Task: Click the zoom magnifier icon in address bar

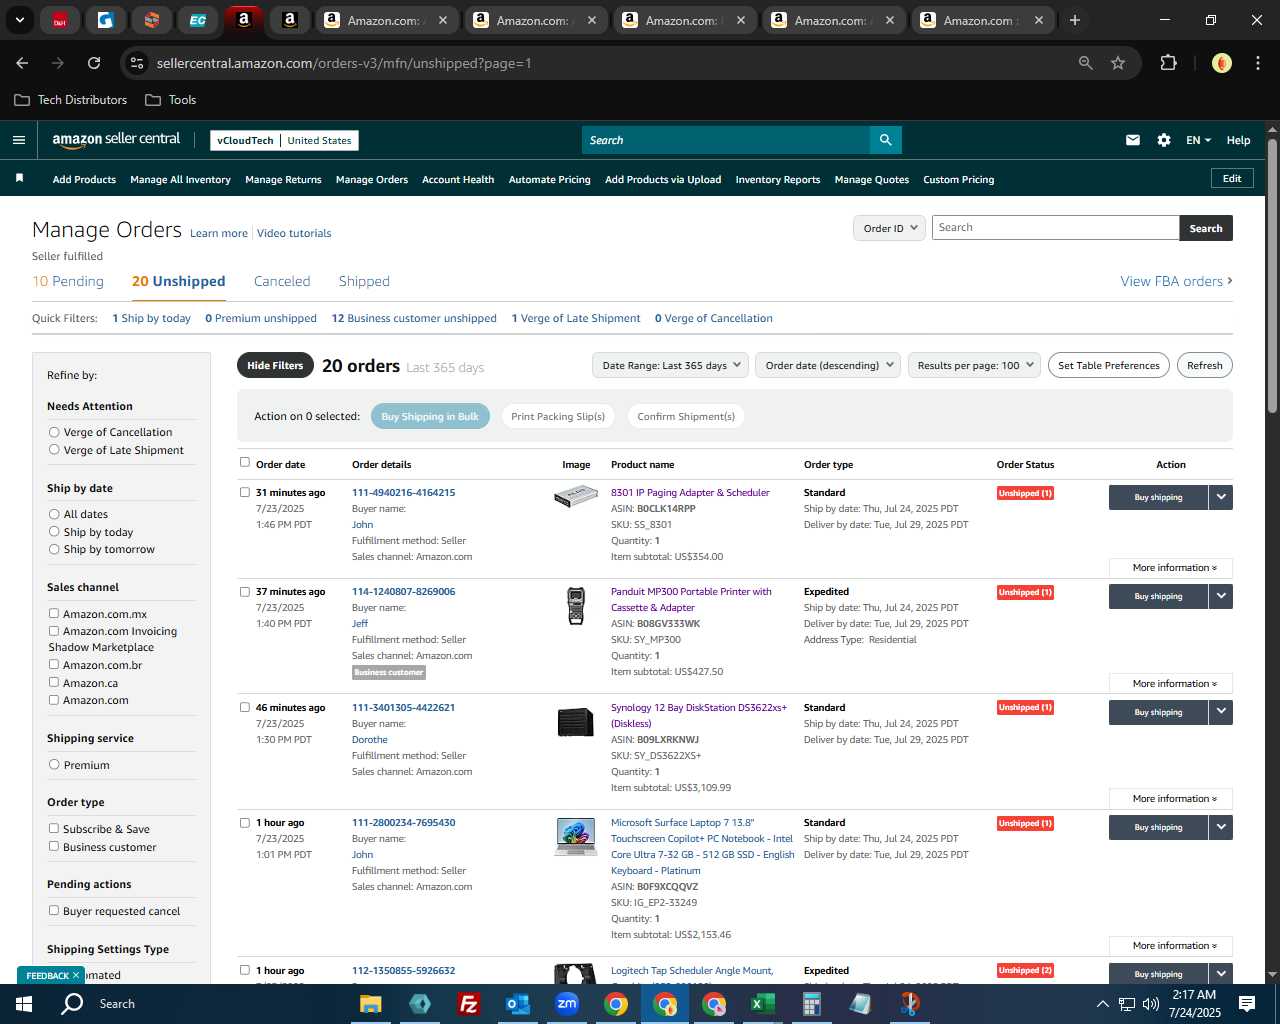Action: pyautogui.click(x=1085, y=63)
